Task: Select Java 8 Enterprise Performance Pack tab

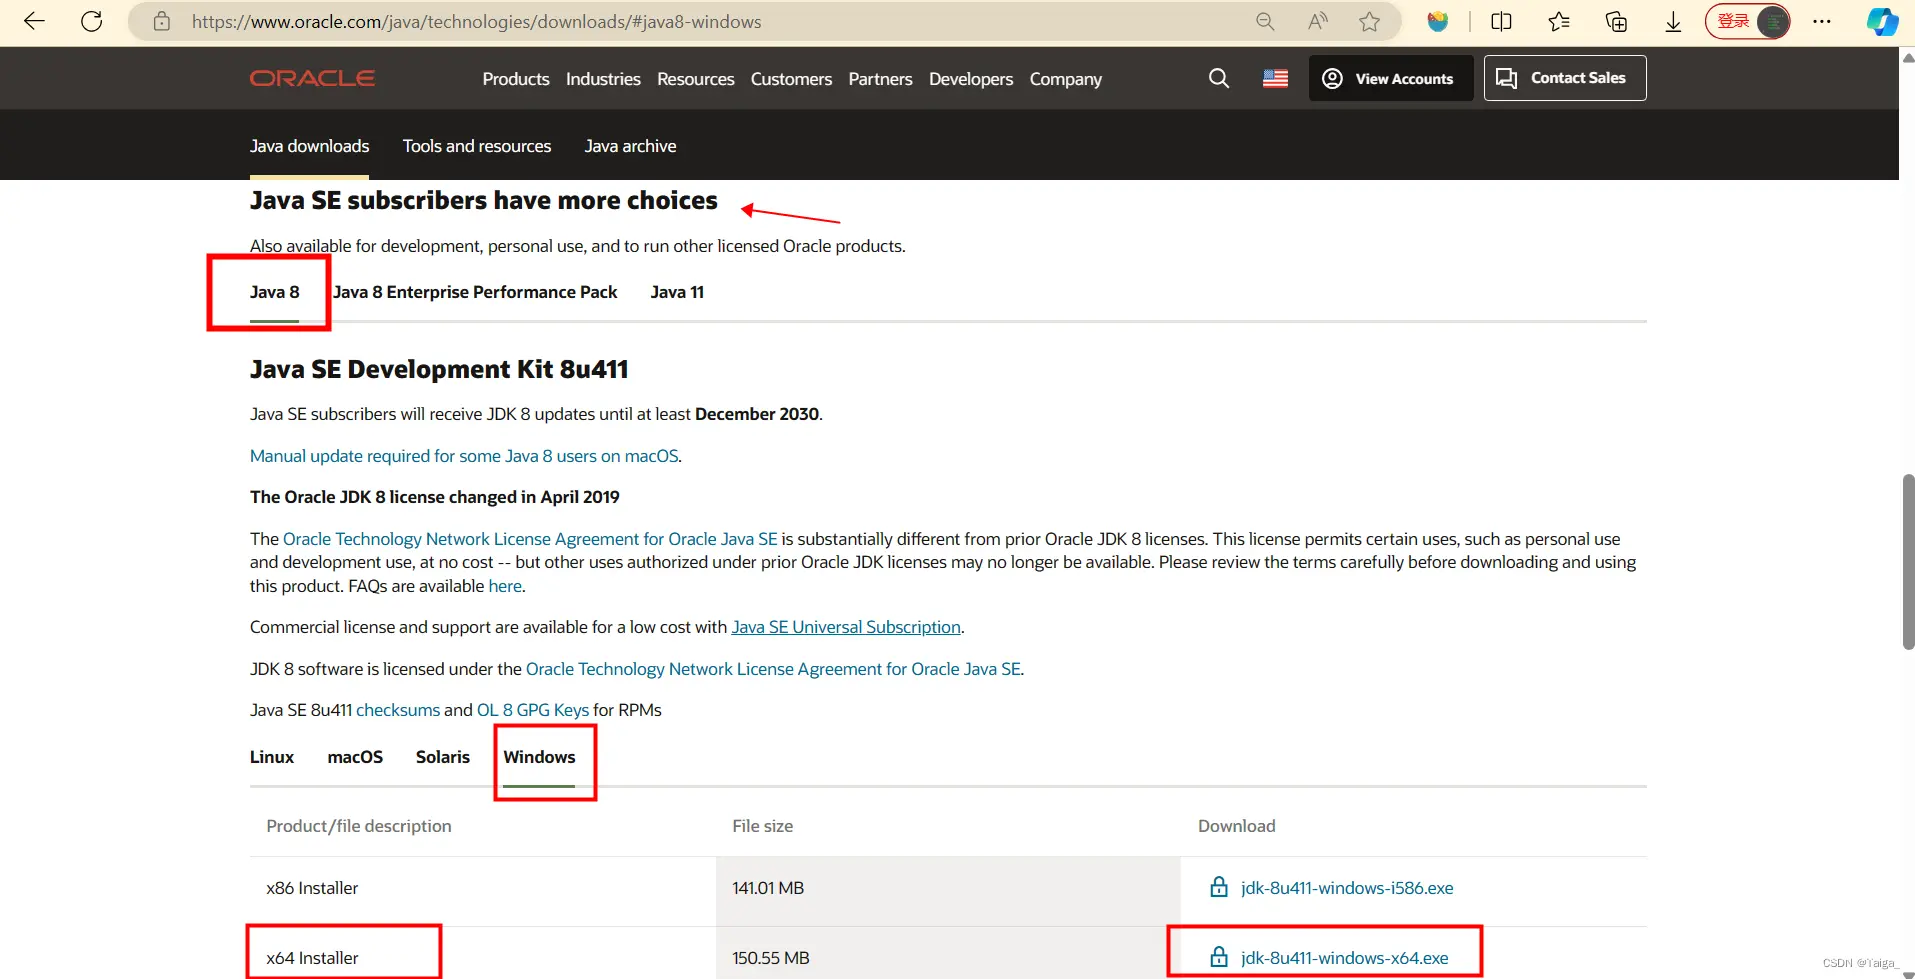Action: click(x=475, y=292)
